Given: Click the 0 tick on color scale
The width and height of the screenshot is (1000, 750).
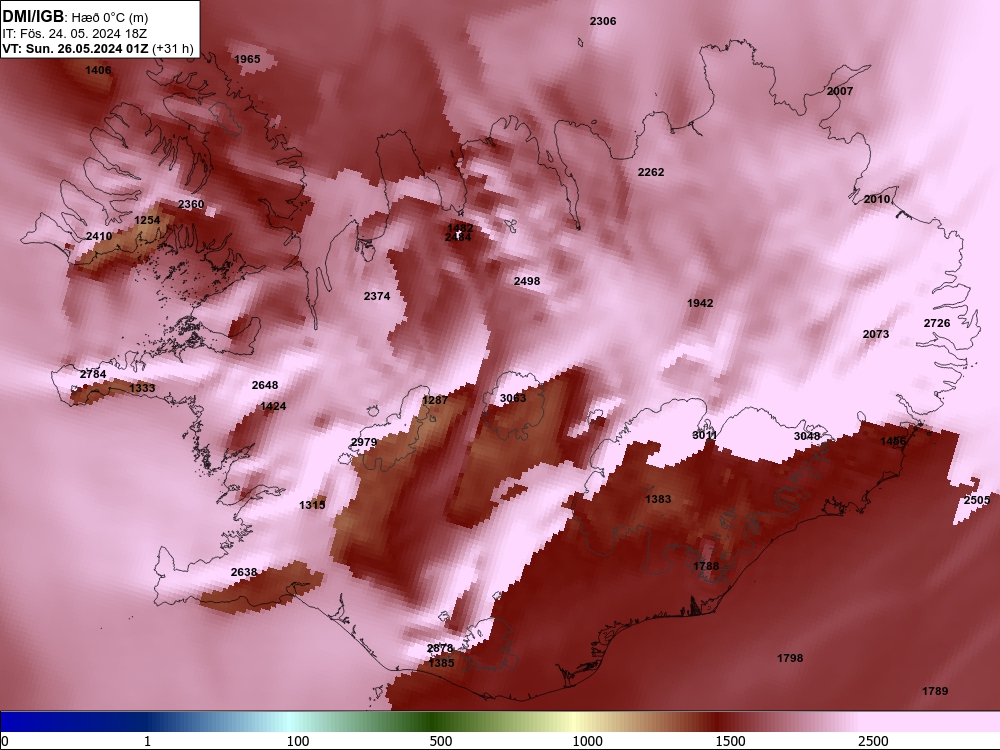Looking at the screenshot, I should [5, 741].
